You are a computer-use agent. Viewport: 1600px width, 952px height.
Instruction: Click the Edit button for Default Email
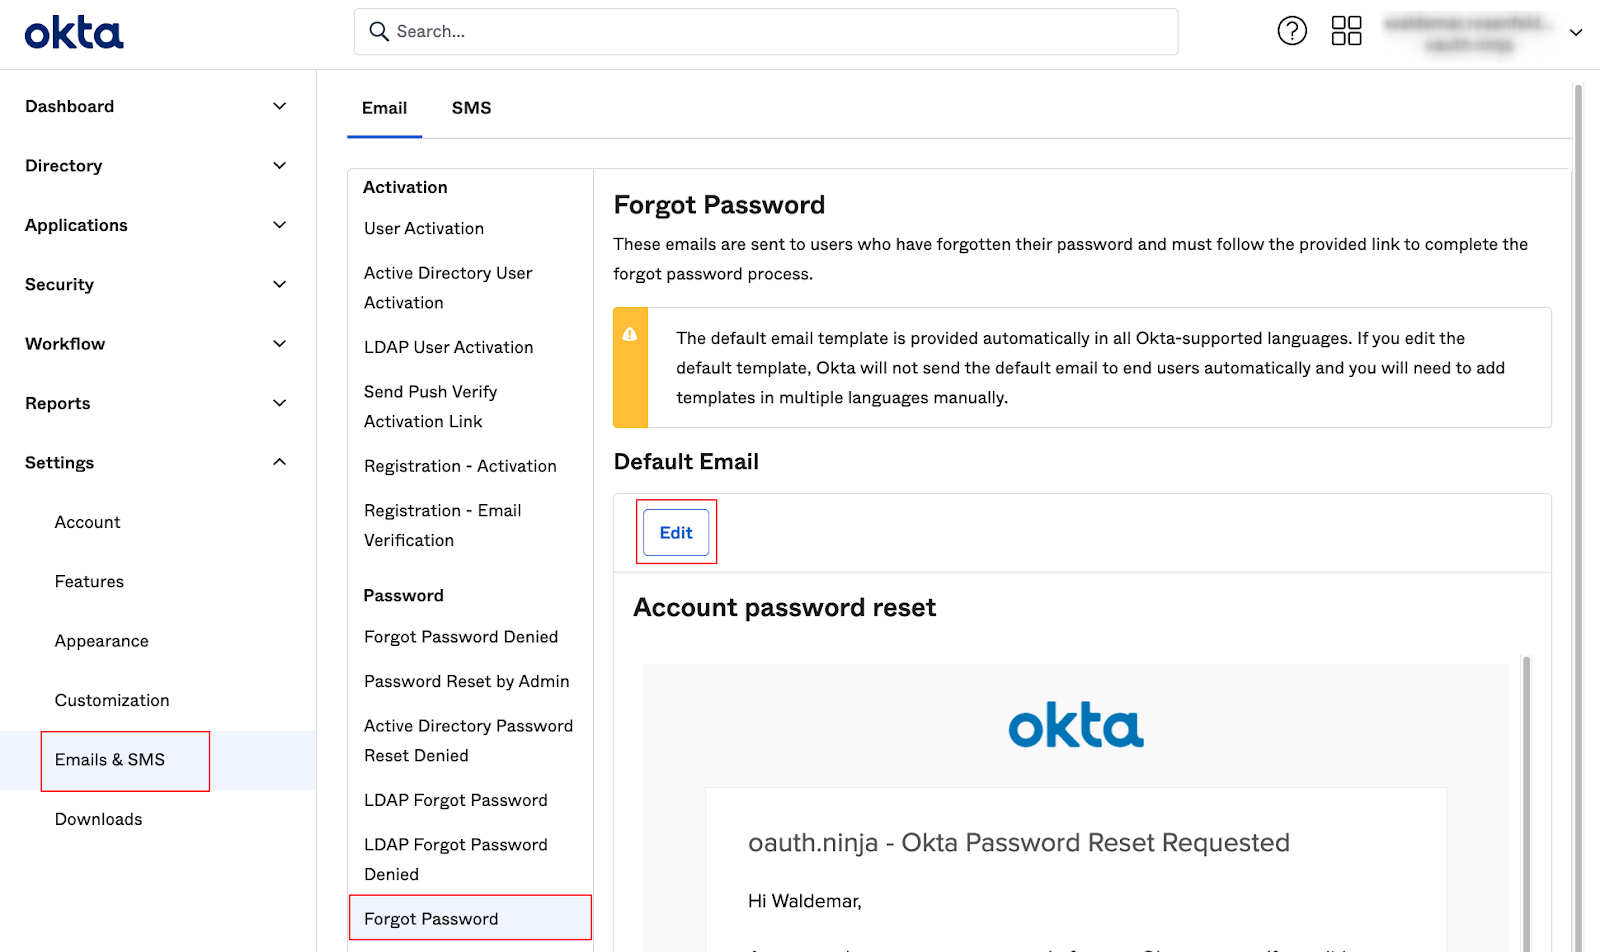coord(676,533)
